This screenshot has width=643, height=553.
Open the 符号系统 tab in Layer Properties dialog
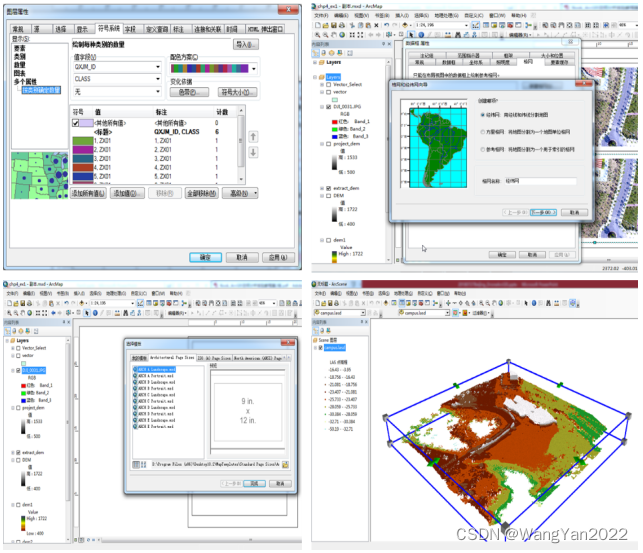(x=109, y=28)
